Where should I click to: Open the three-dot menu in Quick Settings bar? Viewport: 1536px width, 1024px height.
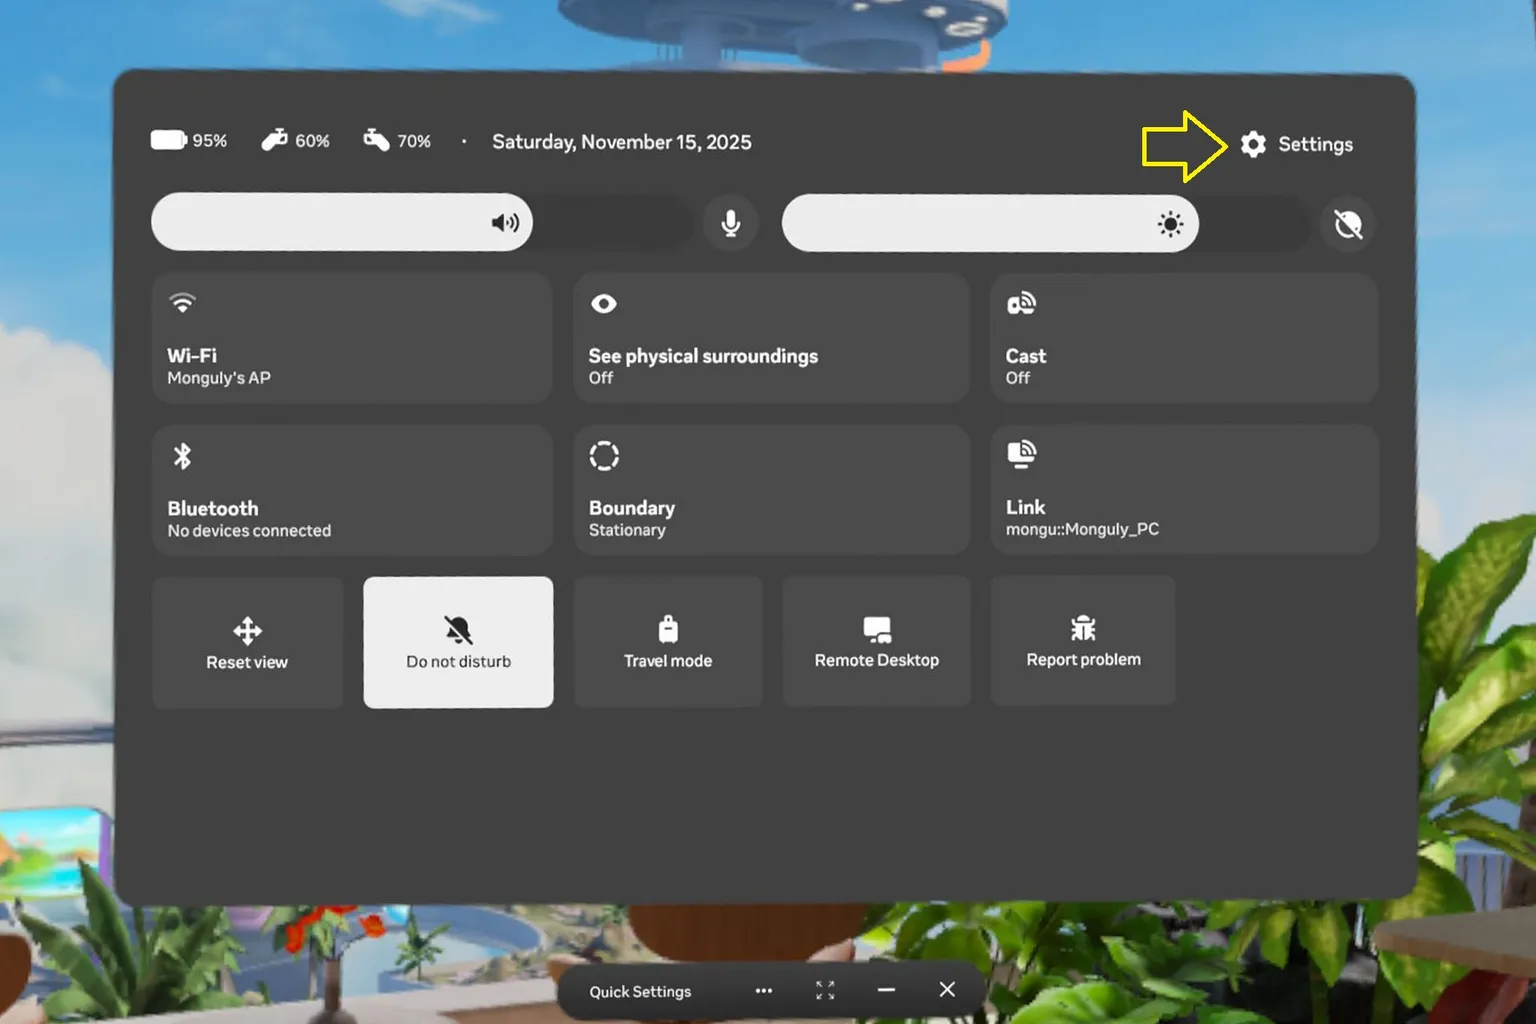point(764,990)
